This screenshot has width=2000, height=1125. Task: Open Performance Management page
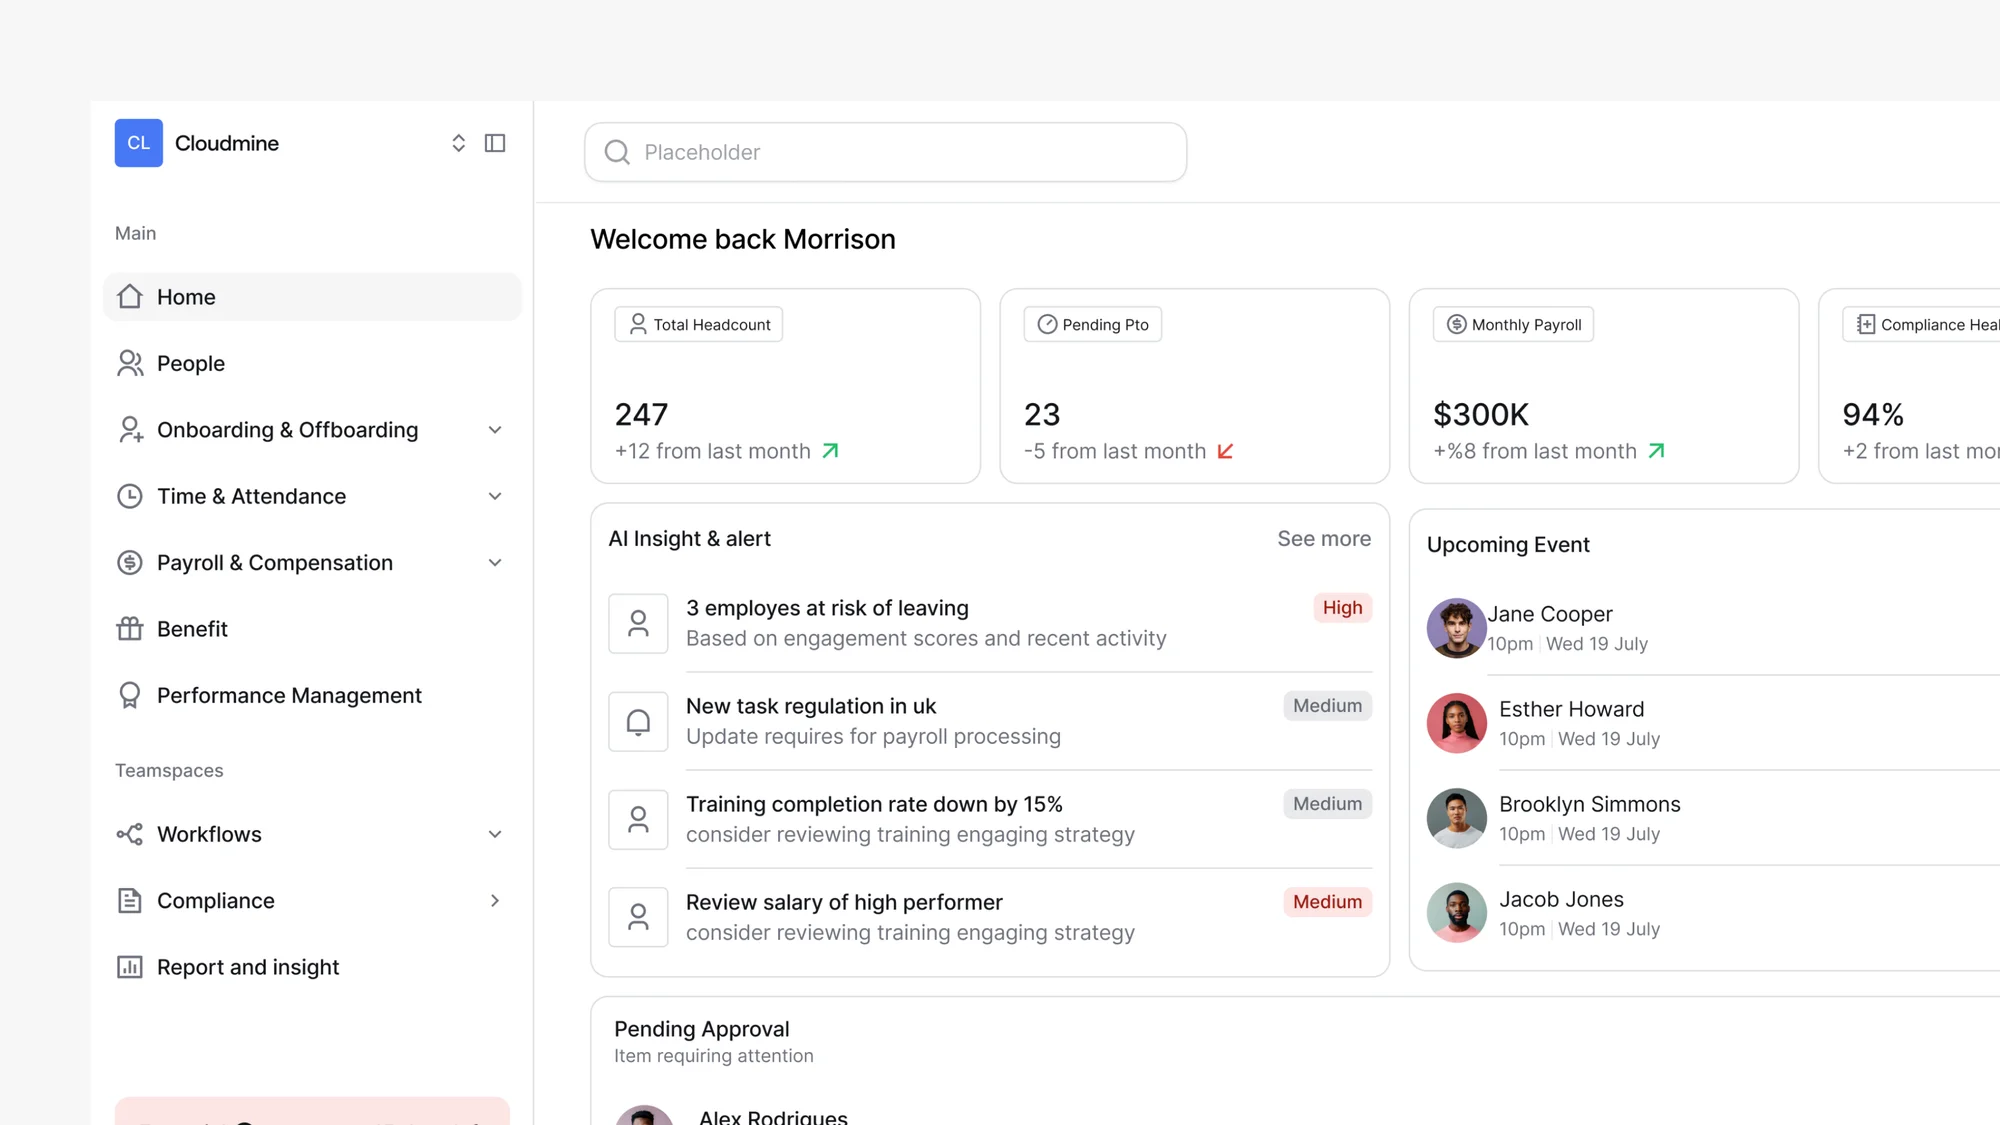point(312,696)
